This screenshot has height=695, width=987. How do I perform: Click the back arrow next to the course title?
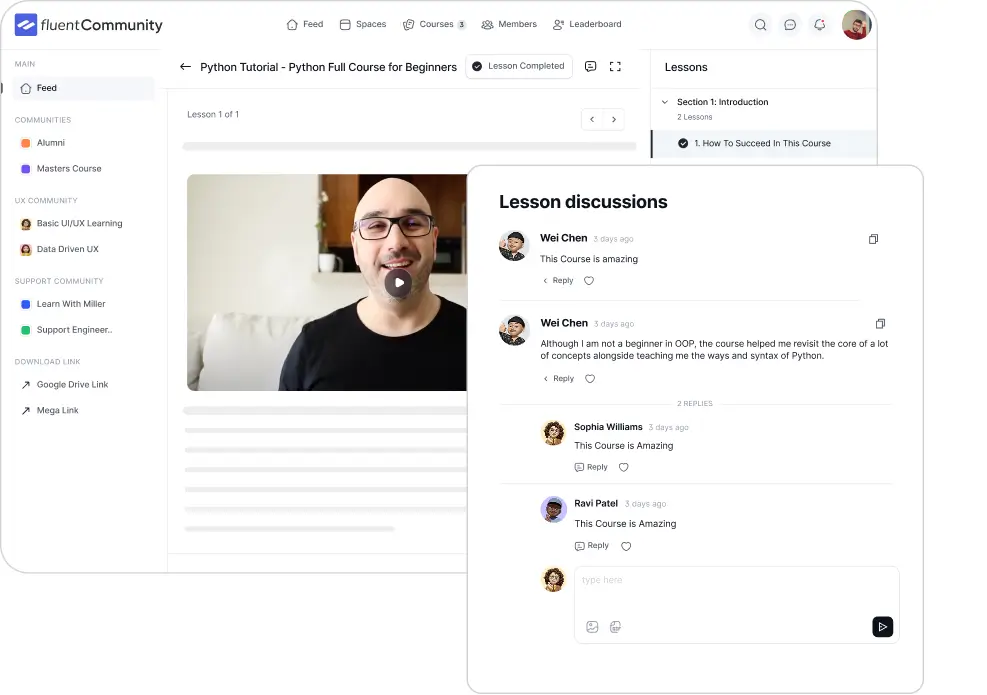tap(186, 67)
